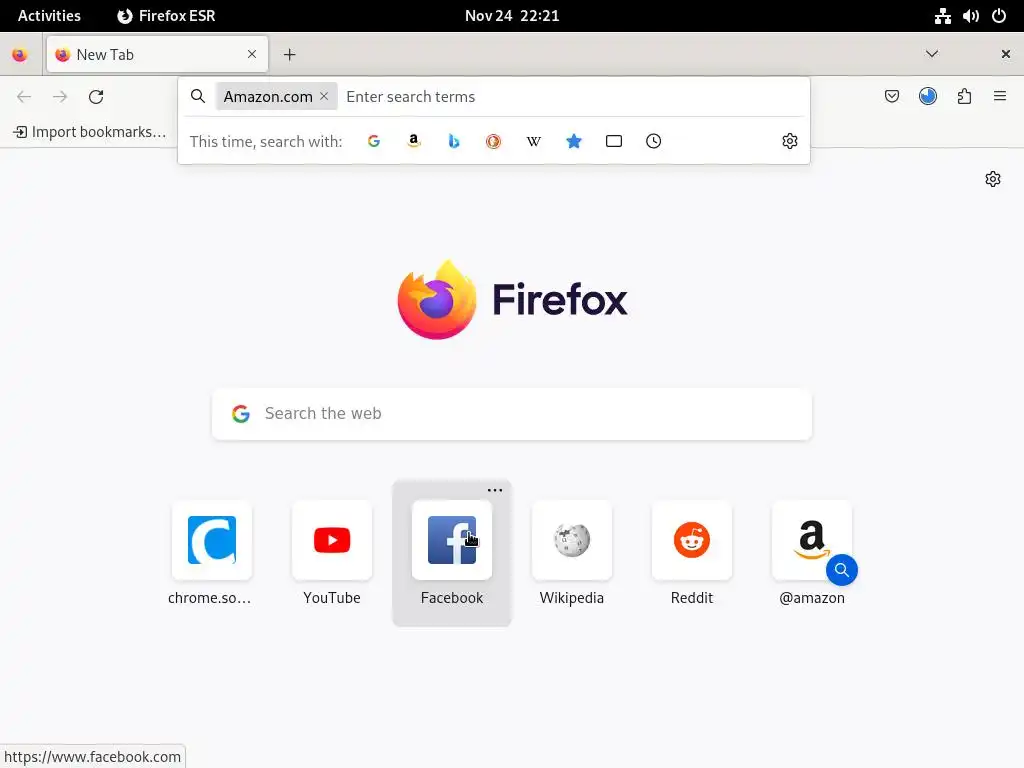Open the Extensions puzzle icon
Screen dimensions: 1024x768
[964, 97]
